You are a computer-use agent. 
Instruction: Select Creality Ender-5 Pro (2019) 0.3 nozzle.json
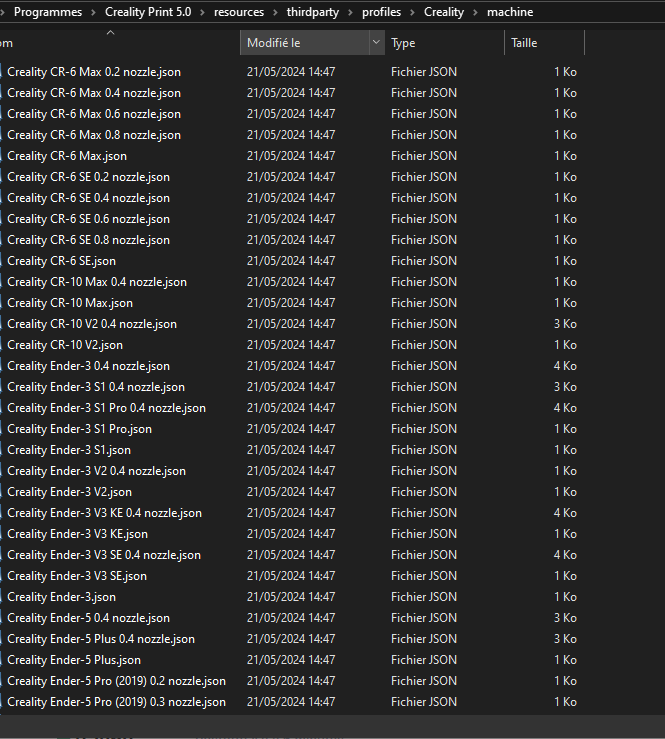(x=116, y=701)
